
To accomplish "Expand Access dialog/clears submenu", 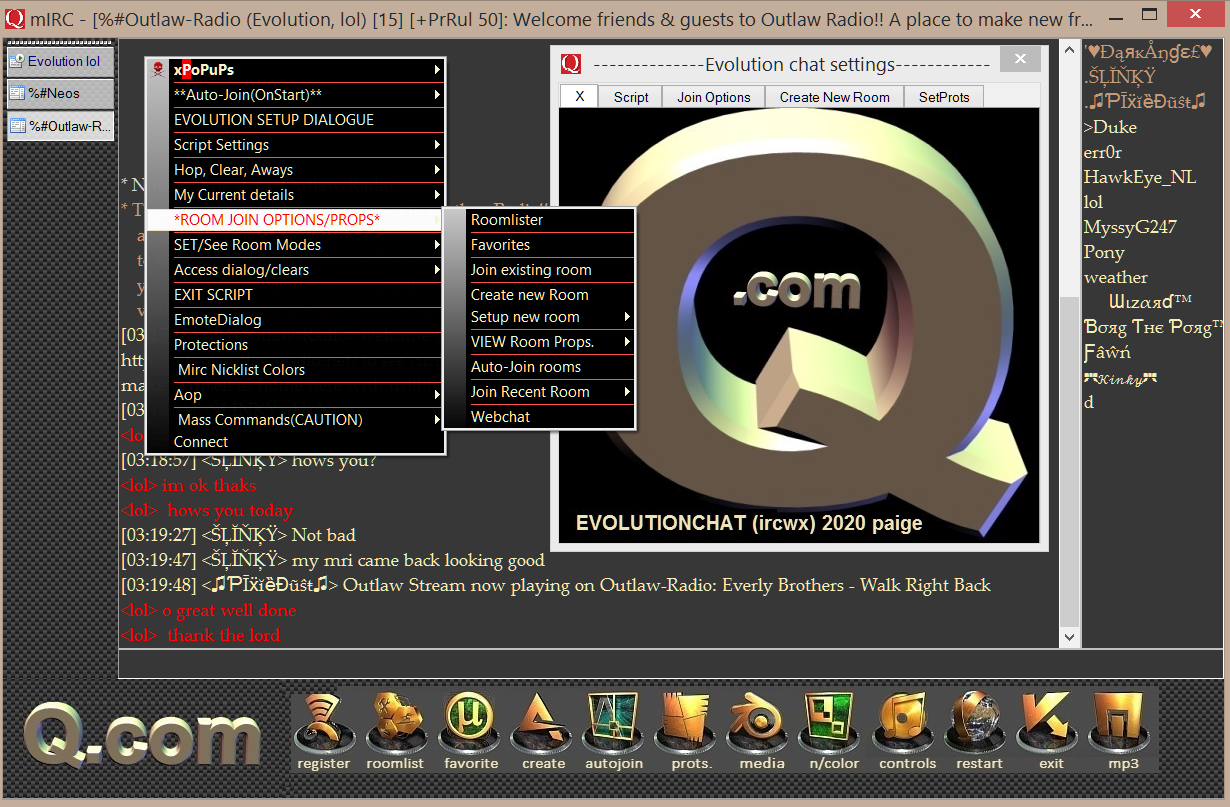I will (x=437, y=270).
